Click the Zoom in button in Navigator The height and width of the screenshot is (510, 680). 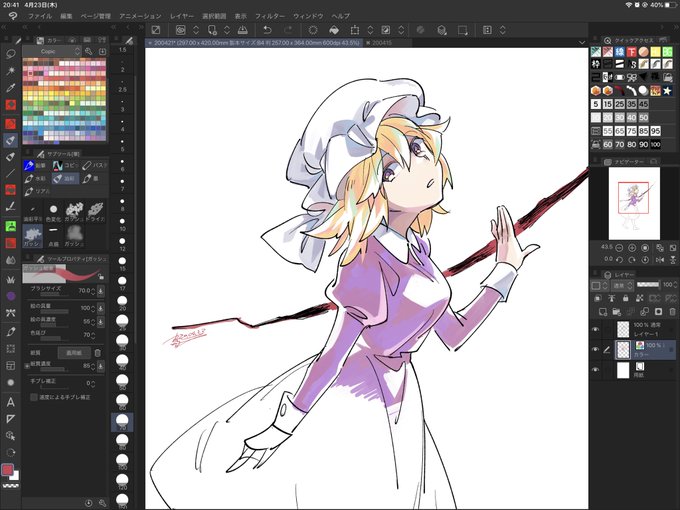[x=632, y=248]
